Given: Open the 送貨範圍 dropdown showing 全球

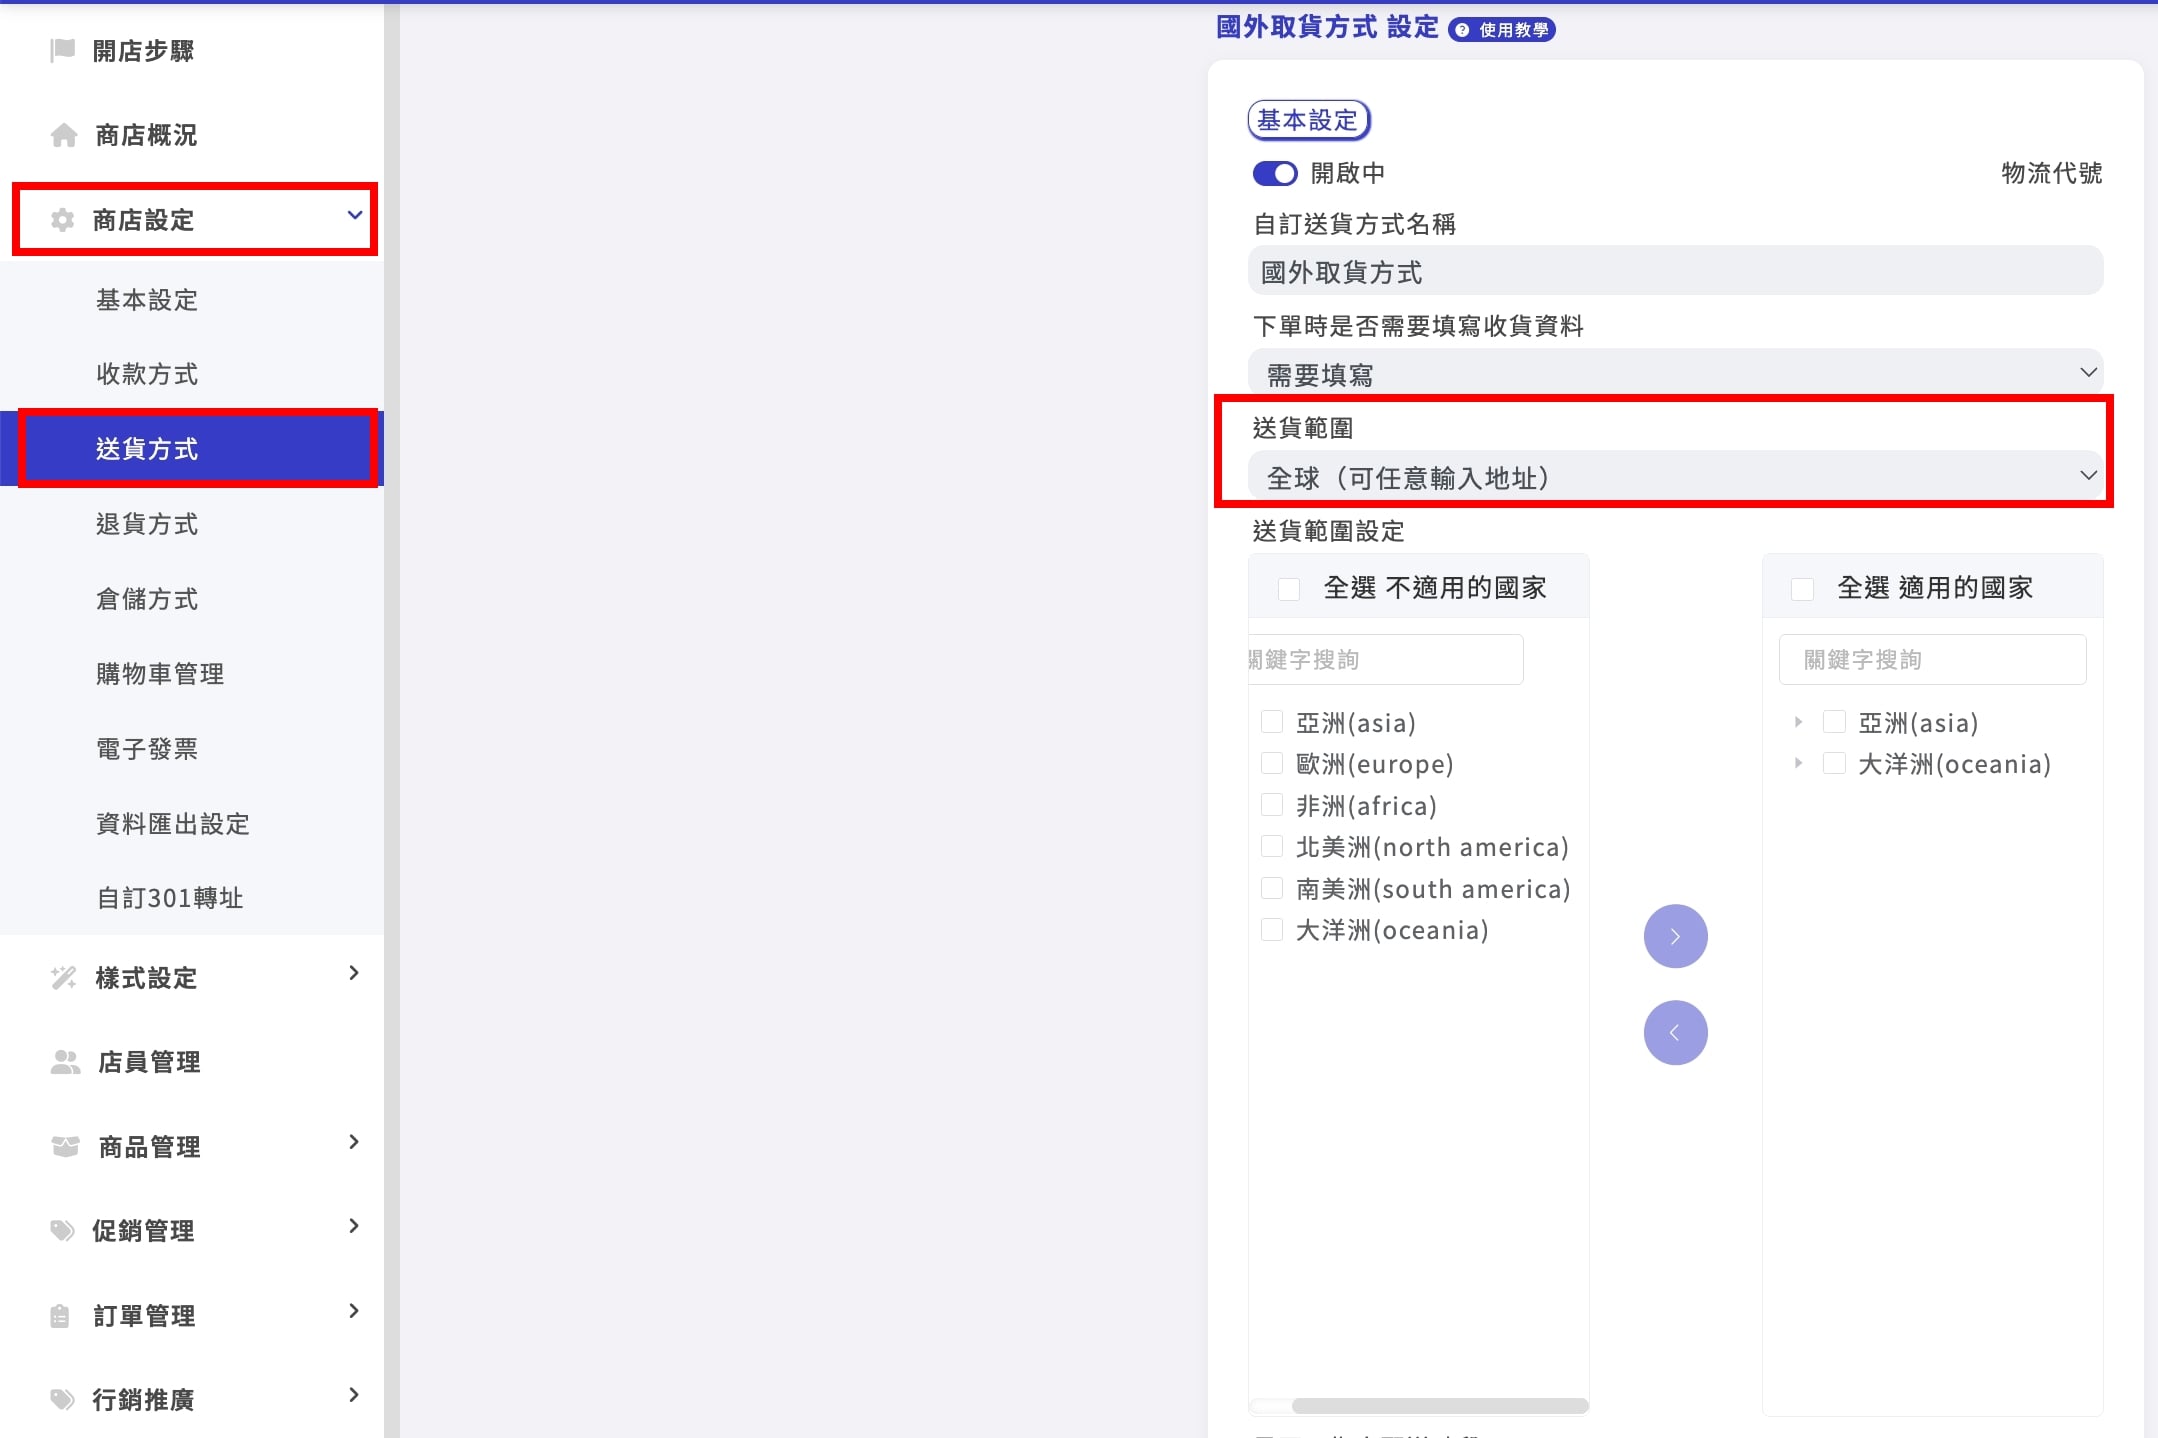Looking at the screenshot, I should point(1676,477).
